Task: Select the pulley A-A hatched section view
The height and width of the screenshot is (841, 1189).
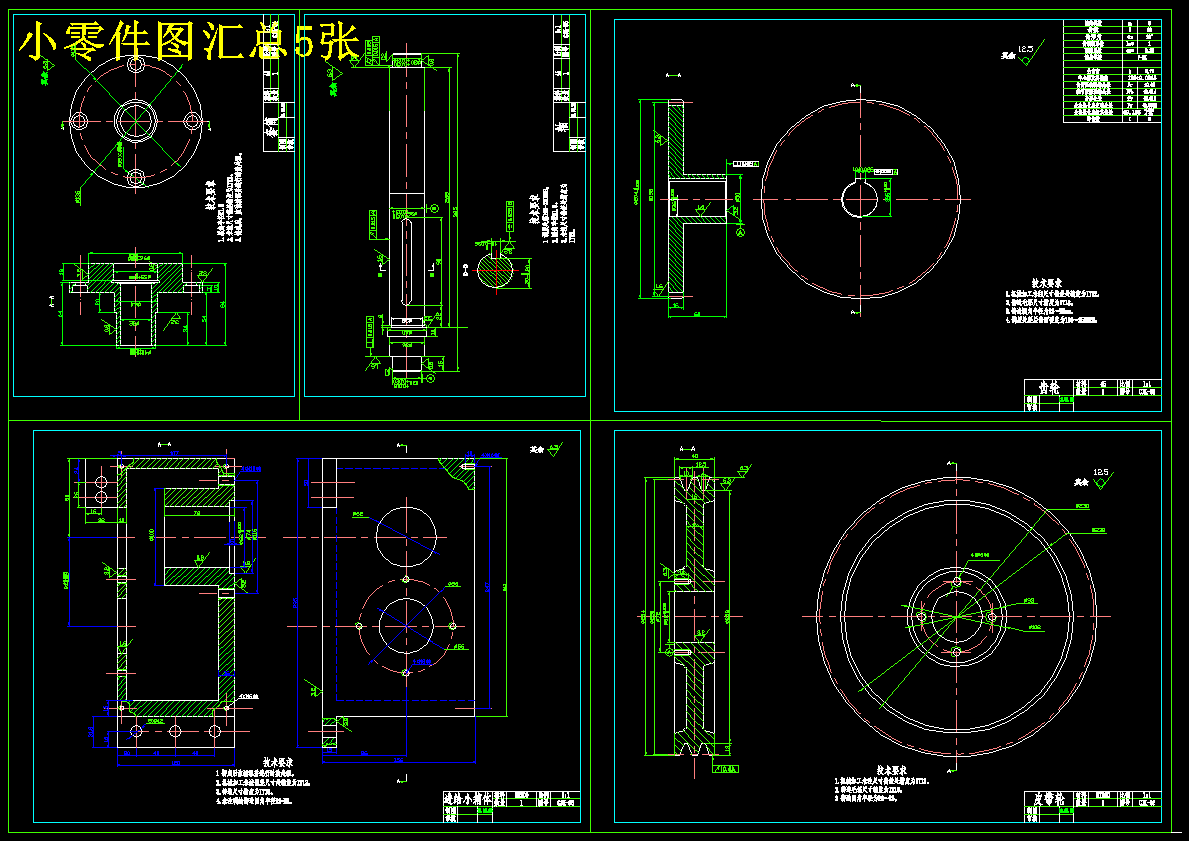Action: (x=696, y=617)
